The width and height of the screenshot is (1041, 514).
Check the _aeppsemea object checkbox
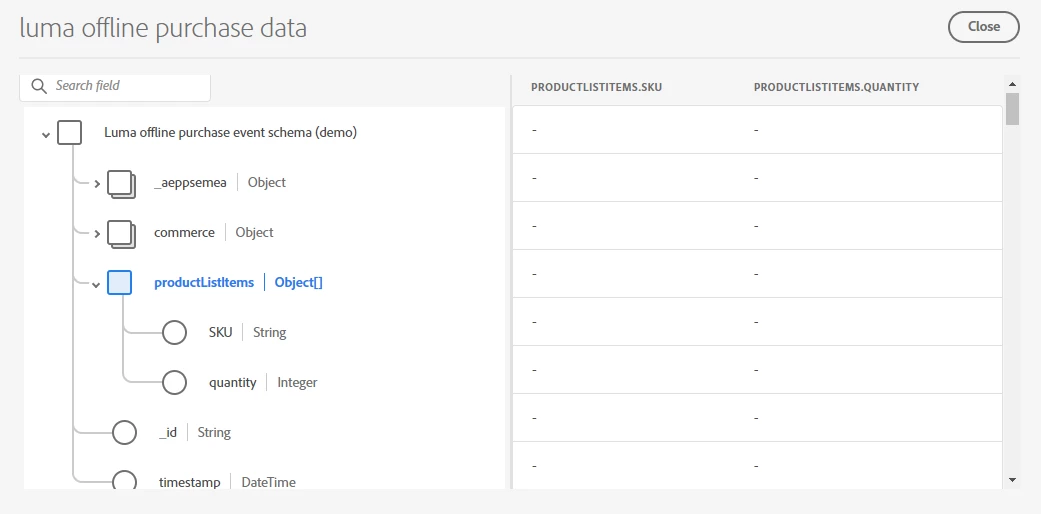click(120, 183)
